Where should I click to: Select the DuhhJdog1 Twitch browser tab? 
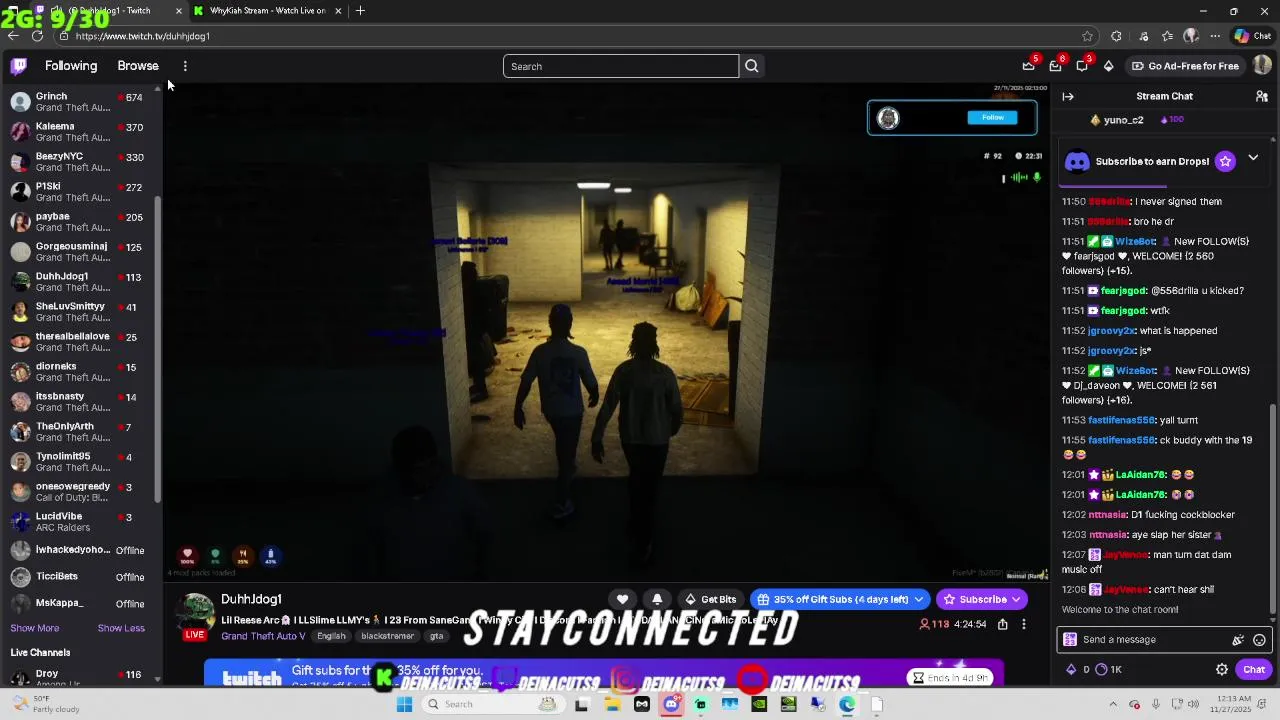point(108,11)
